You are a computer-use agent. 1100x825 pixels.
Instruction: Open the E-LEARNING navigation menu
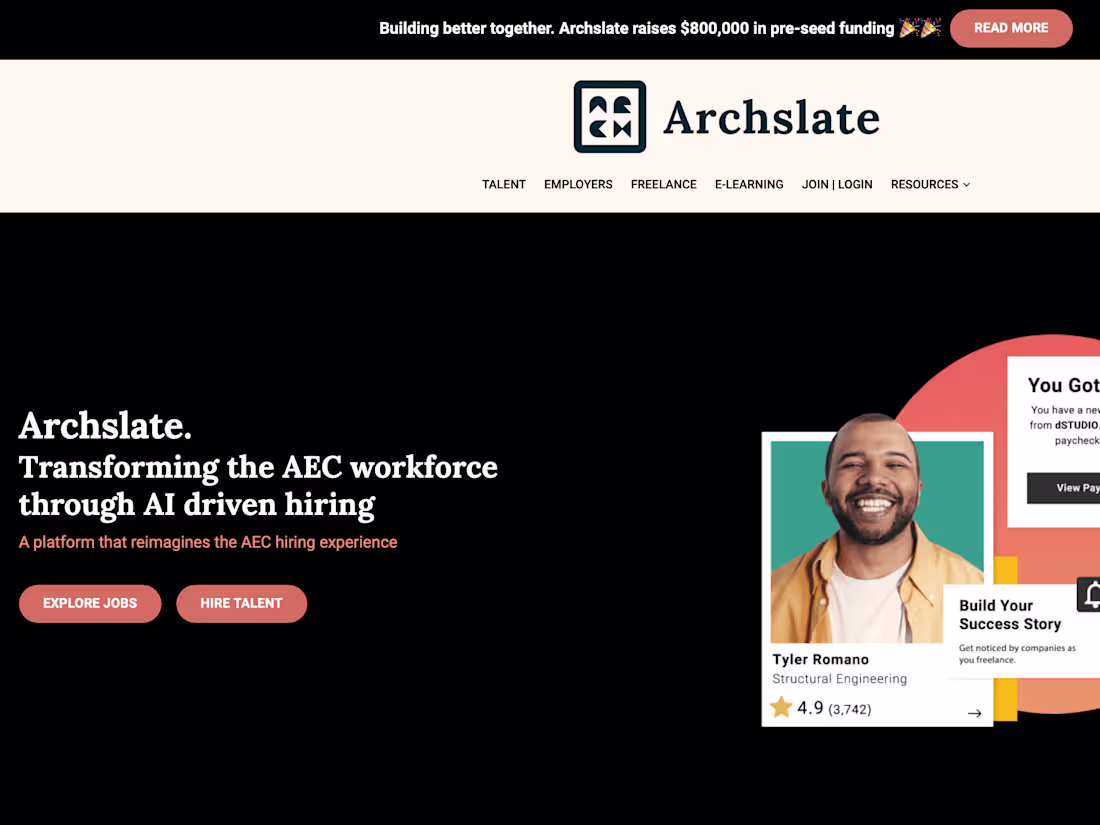pos(749,184)
